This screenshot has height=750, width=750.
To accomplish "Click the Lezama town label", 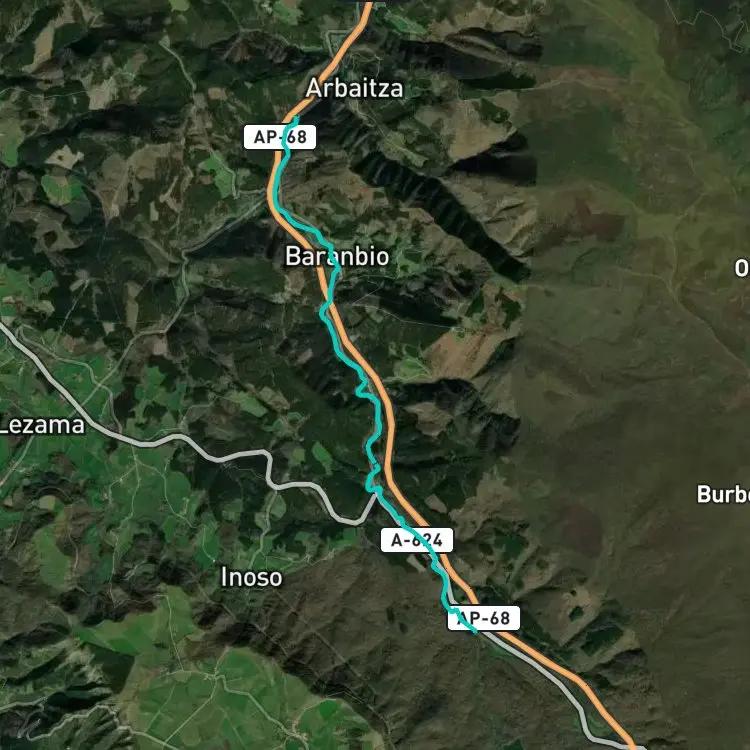I will pos(42,425).
